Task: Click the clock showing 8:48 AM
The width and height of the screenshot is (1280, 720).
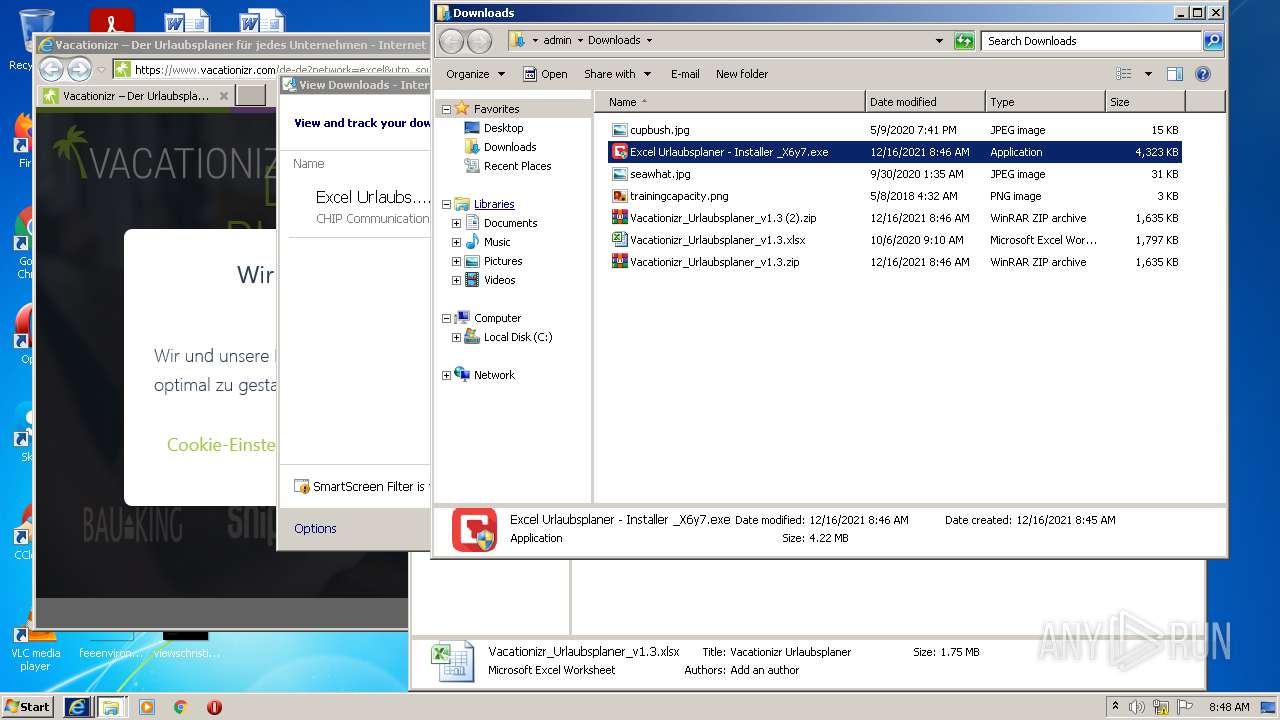Action: click(x=1229, y=707)
